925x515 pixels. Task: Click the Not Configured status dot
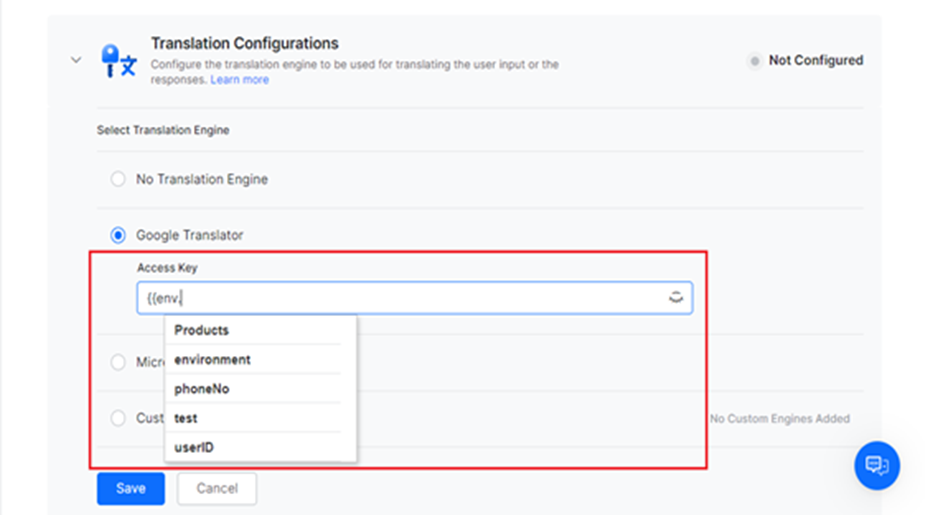click(x=754, y=61)
